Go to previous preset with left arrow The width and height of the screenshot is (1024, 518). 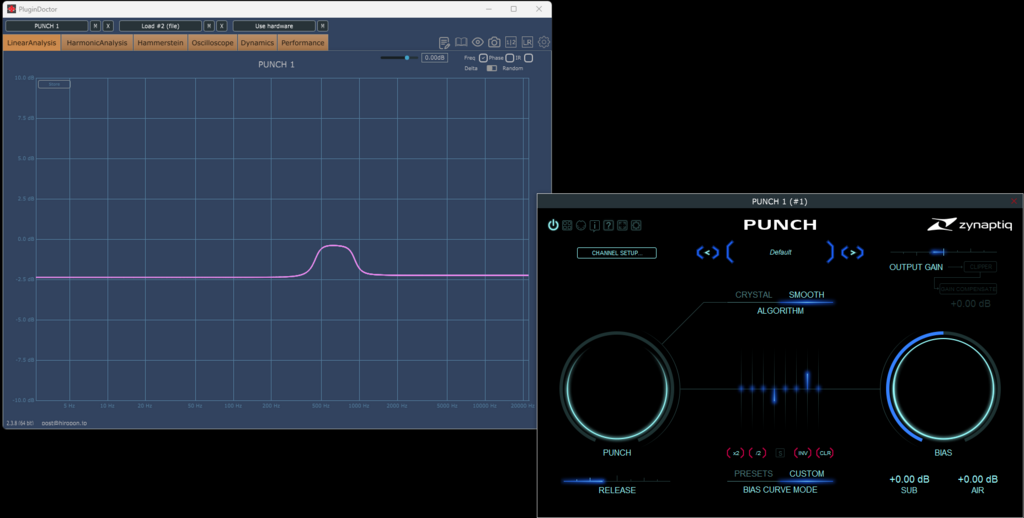(707, 252)
